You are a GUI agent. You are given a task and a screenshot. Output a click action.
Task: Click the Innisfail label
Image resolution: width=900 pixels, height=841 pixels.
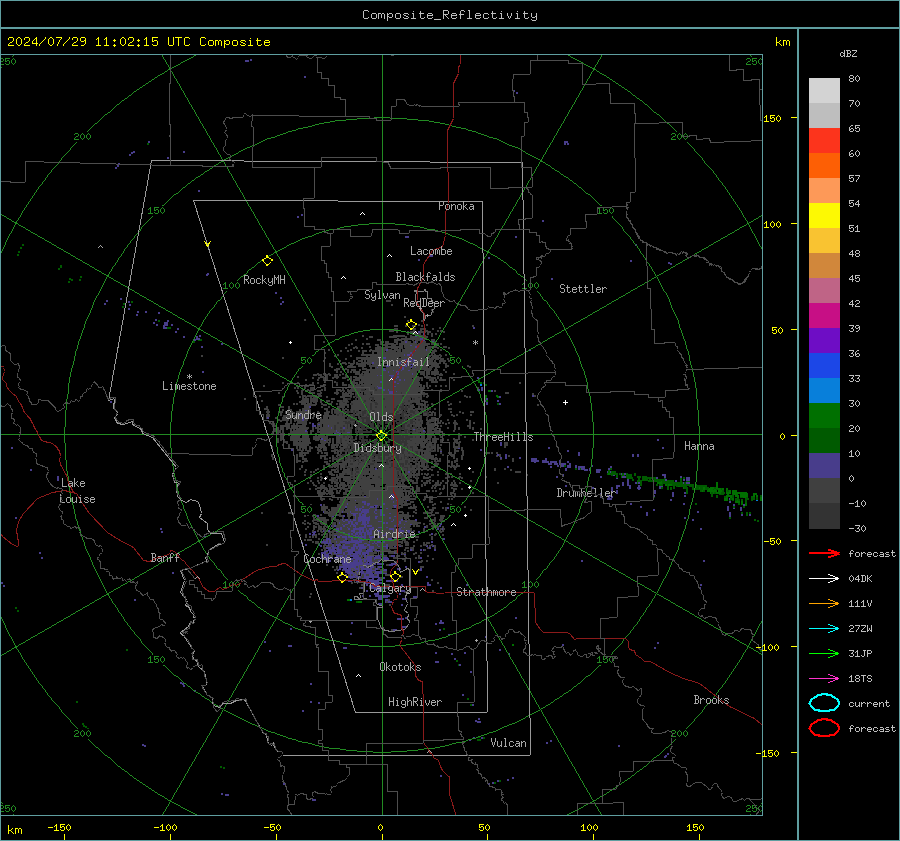pos(403,362)
